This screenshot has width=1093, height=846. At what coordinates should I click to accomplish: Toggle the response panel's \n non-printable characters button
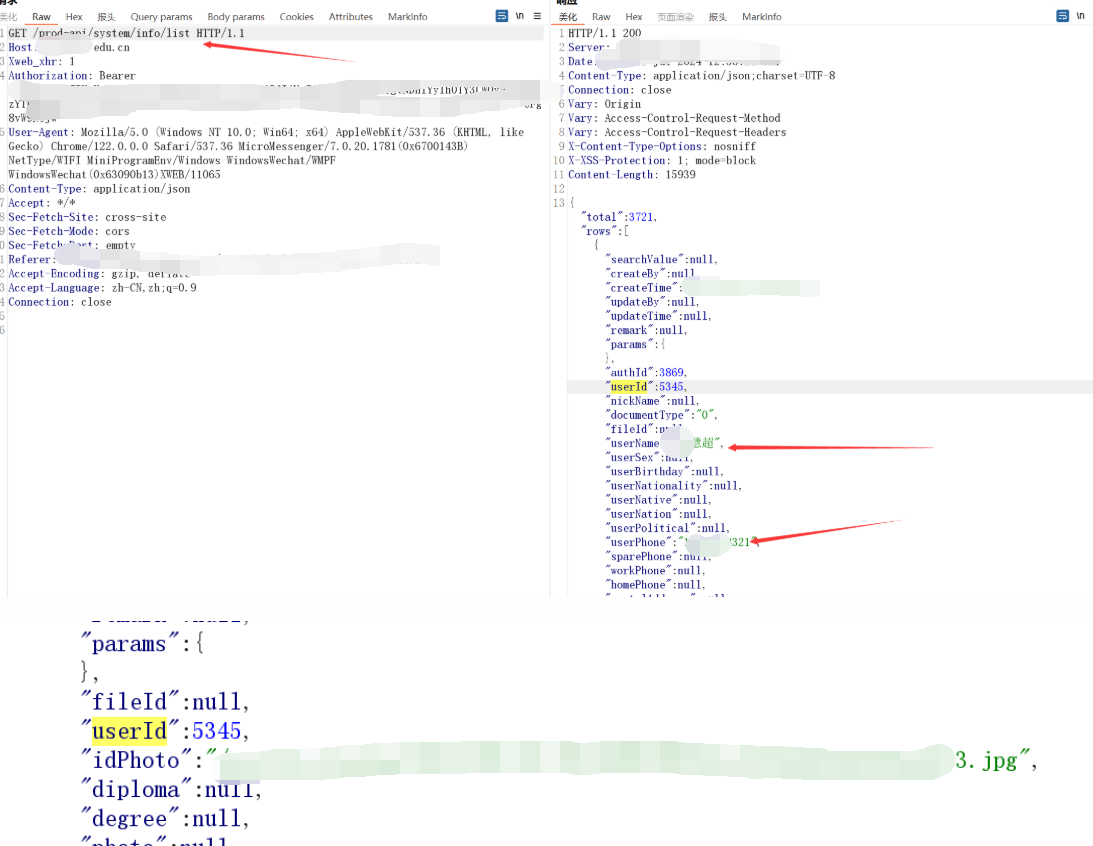click(x=1081, y=17)
